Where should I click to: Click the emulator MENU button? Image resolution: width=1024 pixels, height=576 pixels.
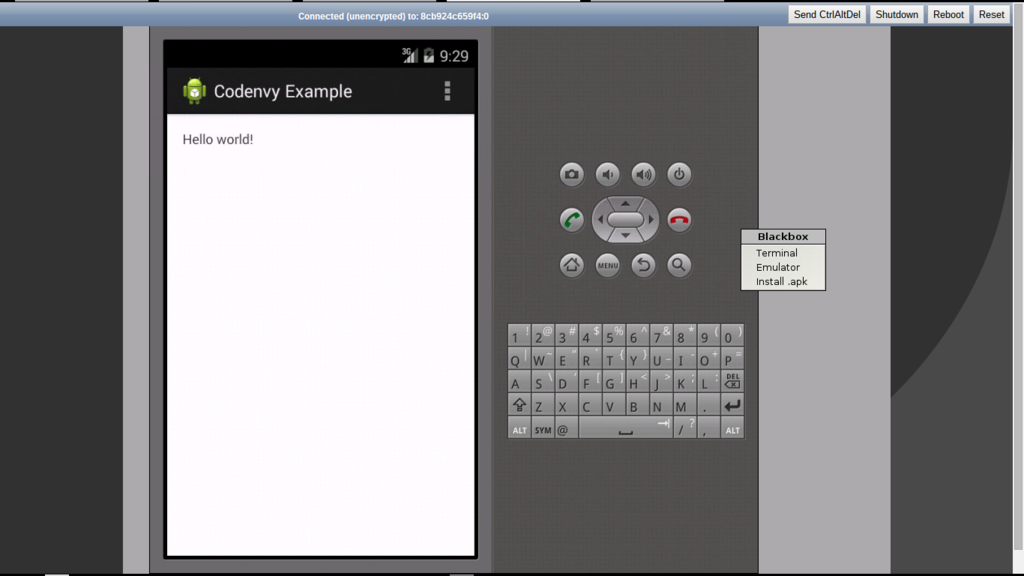coord(607,264)
